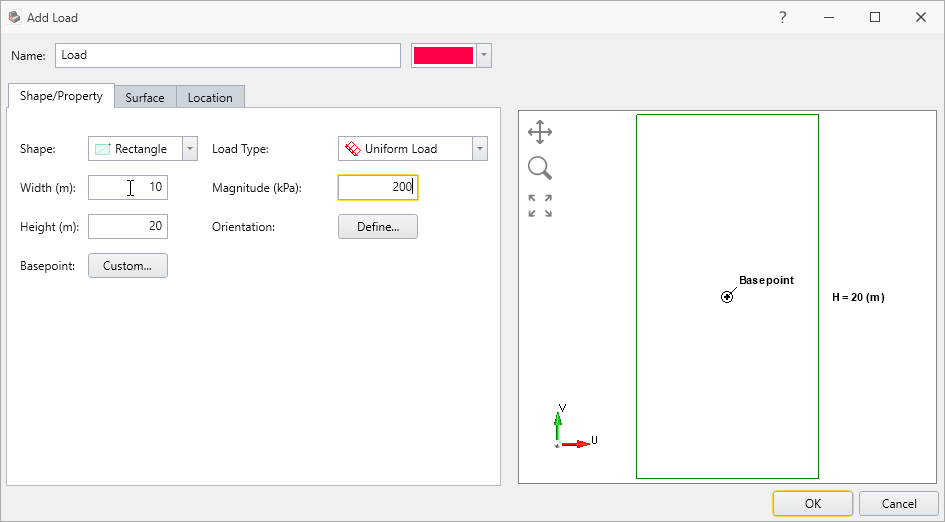Click the Define... orientation button

coord(378,227)
